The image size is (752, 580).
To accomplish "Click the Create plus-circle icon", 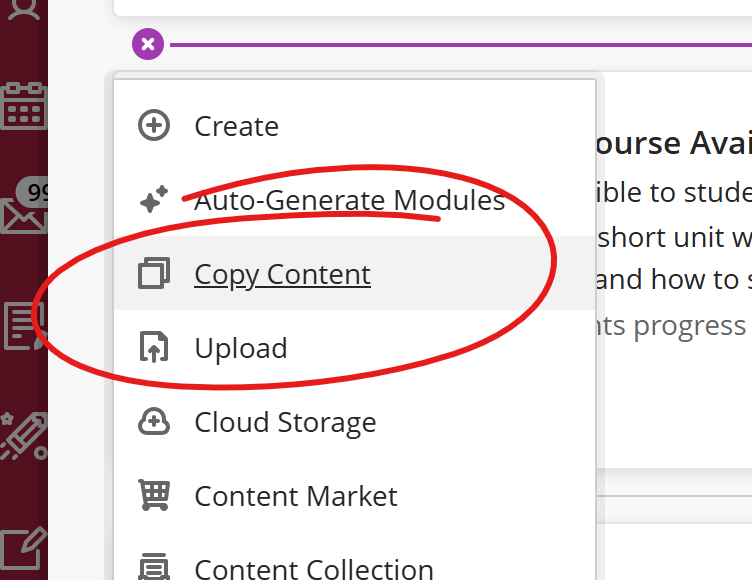I will pos(154,126).
